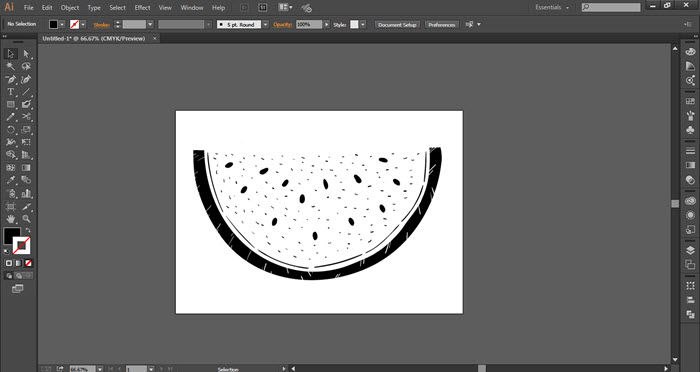Open the Swatches panel icon

coord(690,101)
